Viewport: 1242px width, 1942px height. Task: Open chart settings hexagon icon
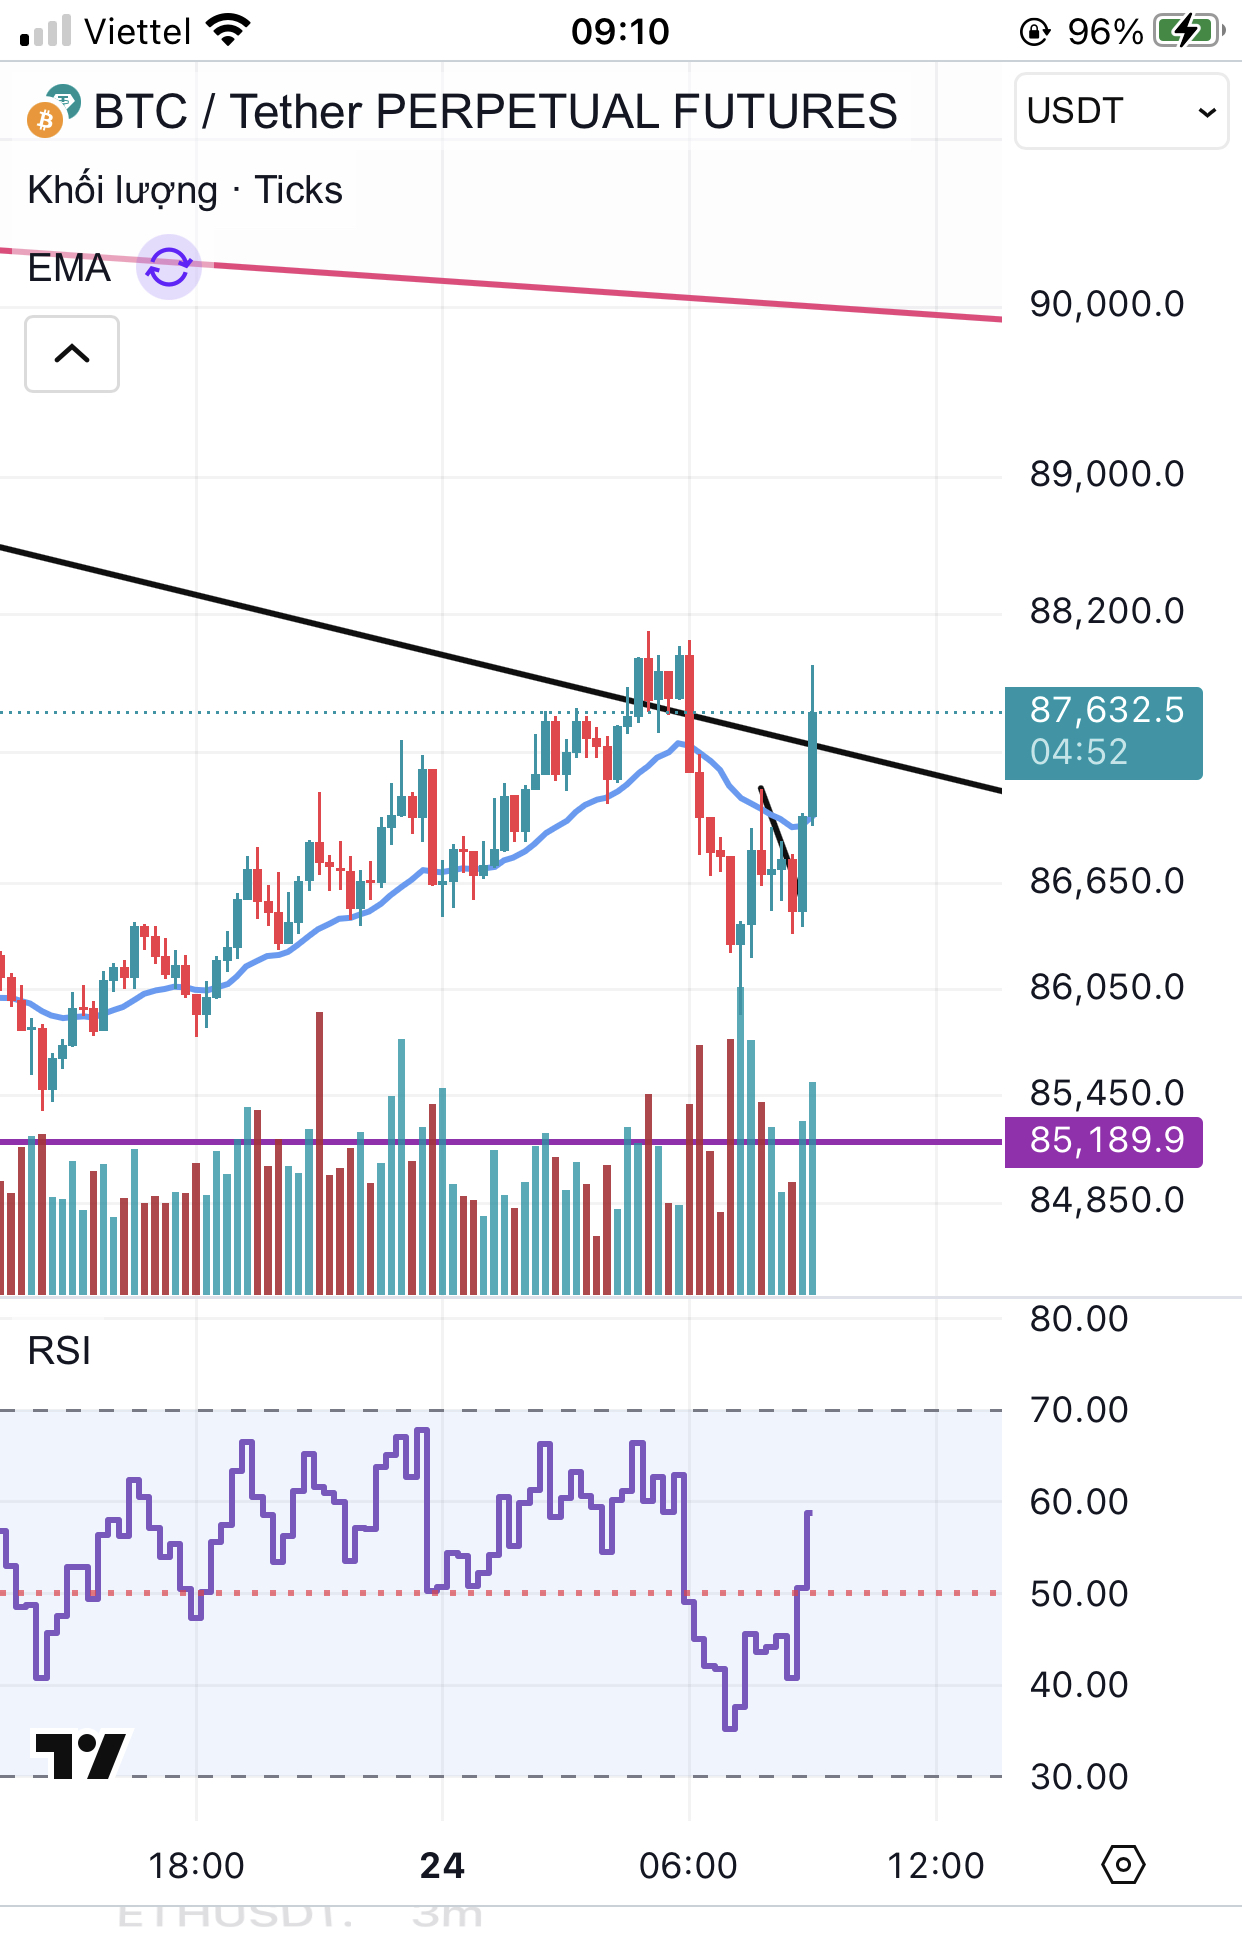point(1123,1865)
